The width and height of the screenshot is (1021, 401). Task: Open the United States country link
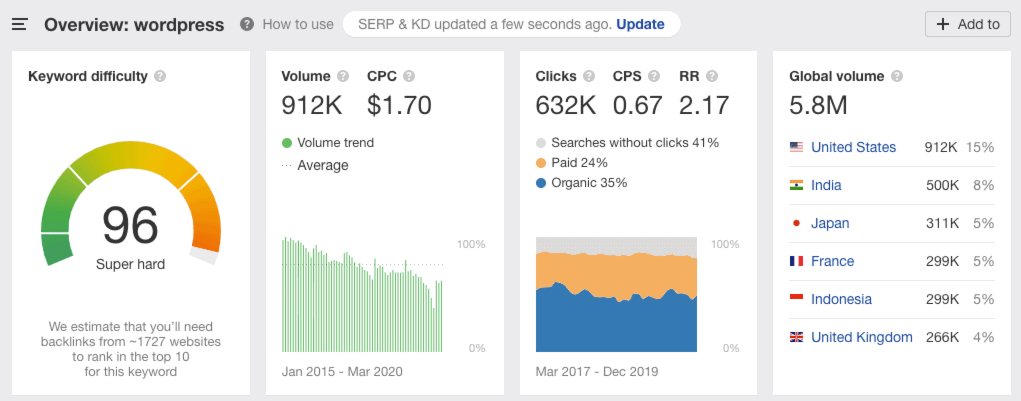click(x=853, y=147)
